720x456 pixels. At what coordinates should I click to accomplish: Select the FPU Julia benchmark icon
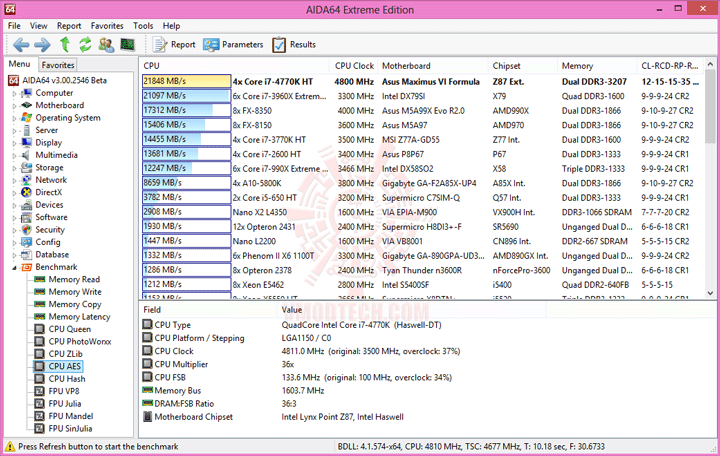point(40,404)
